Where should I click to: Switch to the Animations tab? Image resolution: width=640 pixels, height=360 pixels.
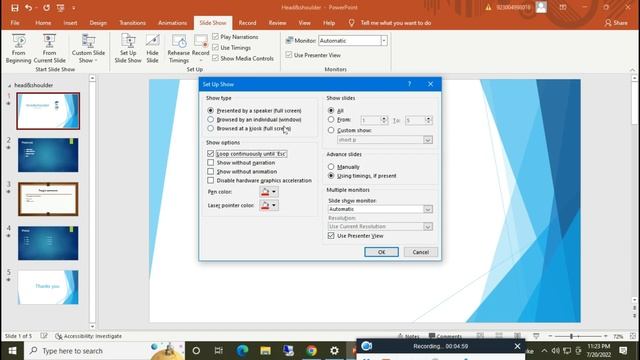coord(172,23)
